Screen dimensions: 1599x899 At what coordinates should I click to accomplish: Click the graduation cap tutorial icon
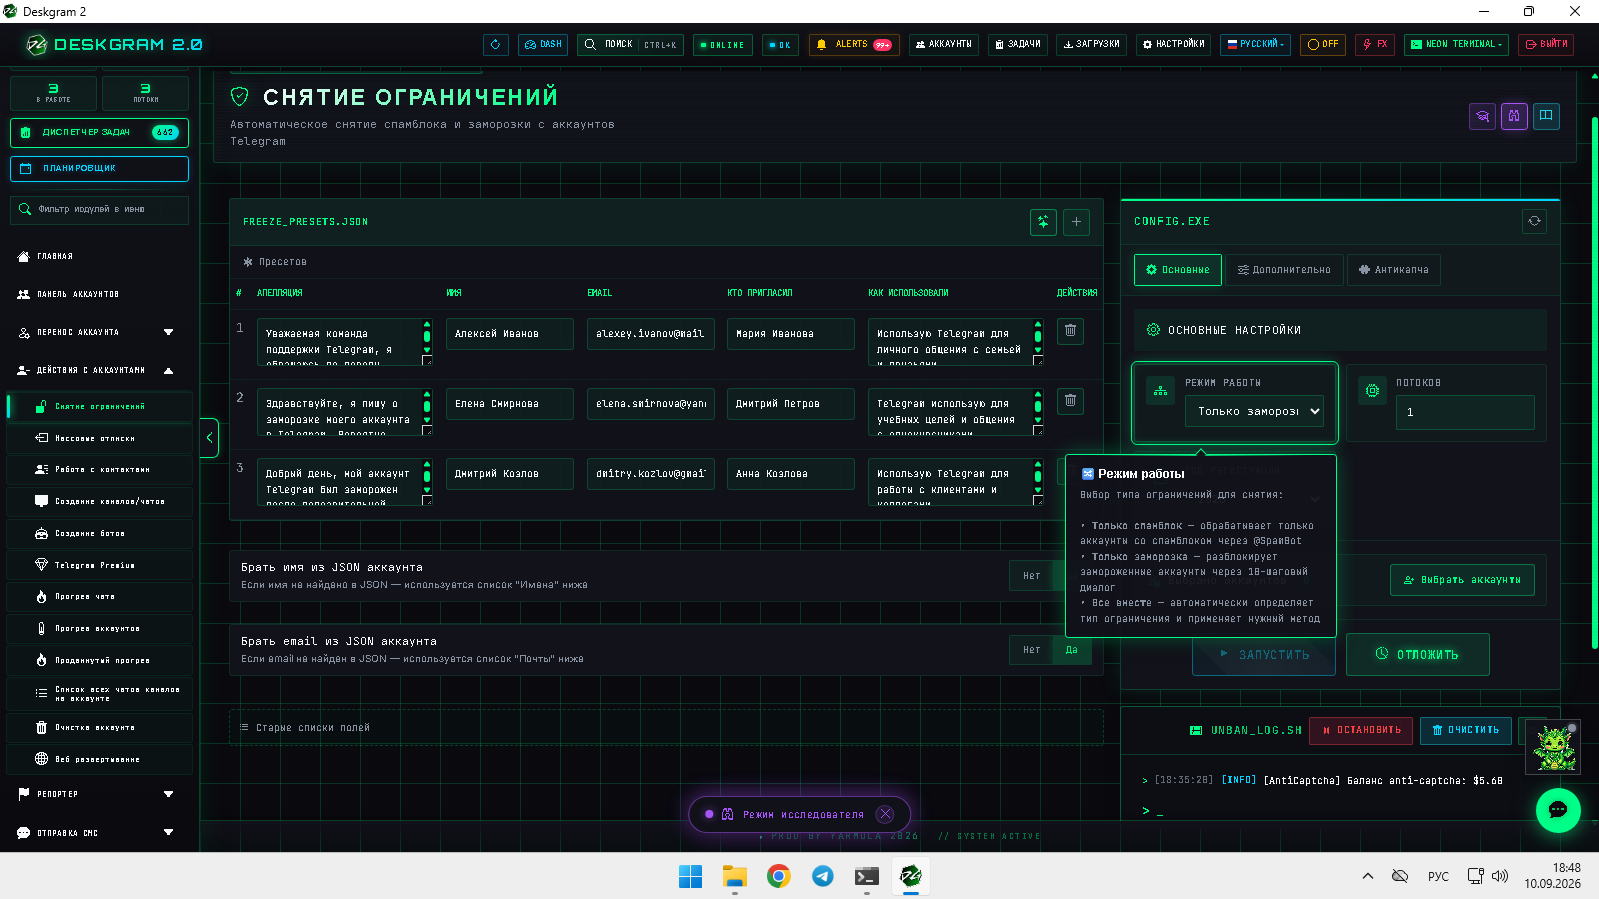[x=1482, y=116]
